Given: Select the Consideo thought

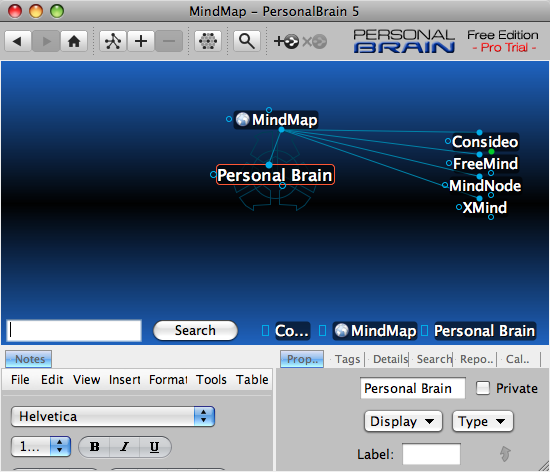Looking at the screenshot, I should pyautogui.click(x=485, y=142).
